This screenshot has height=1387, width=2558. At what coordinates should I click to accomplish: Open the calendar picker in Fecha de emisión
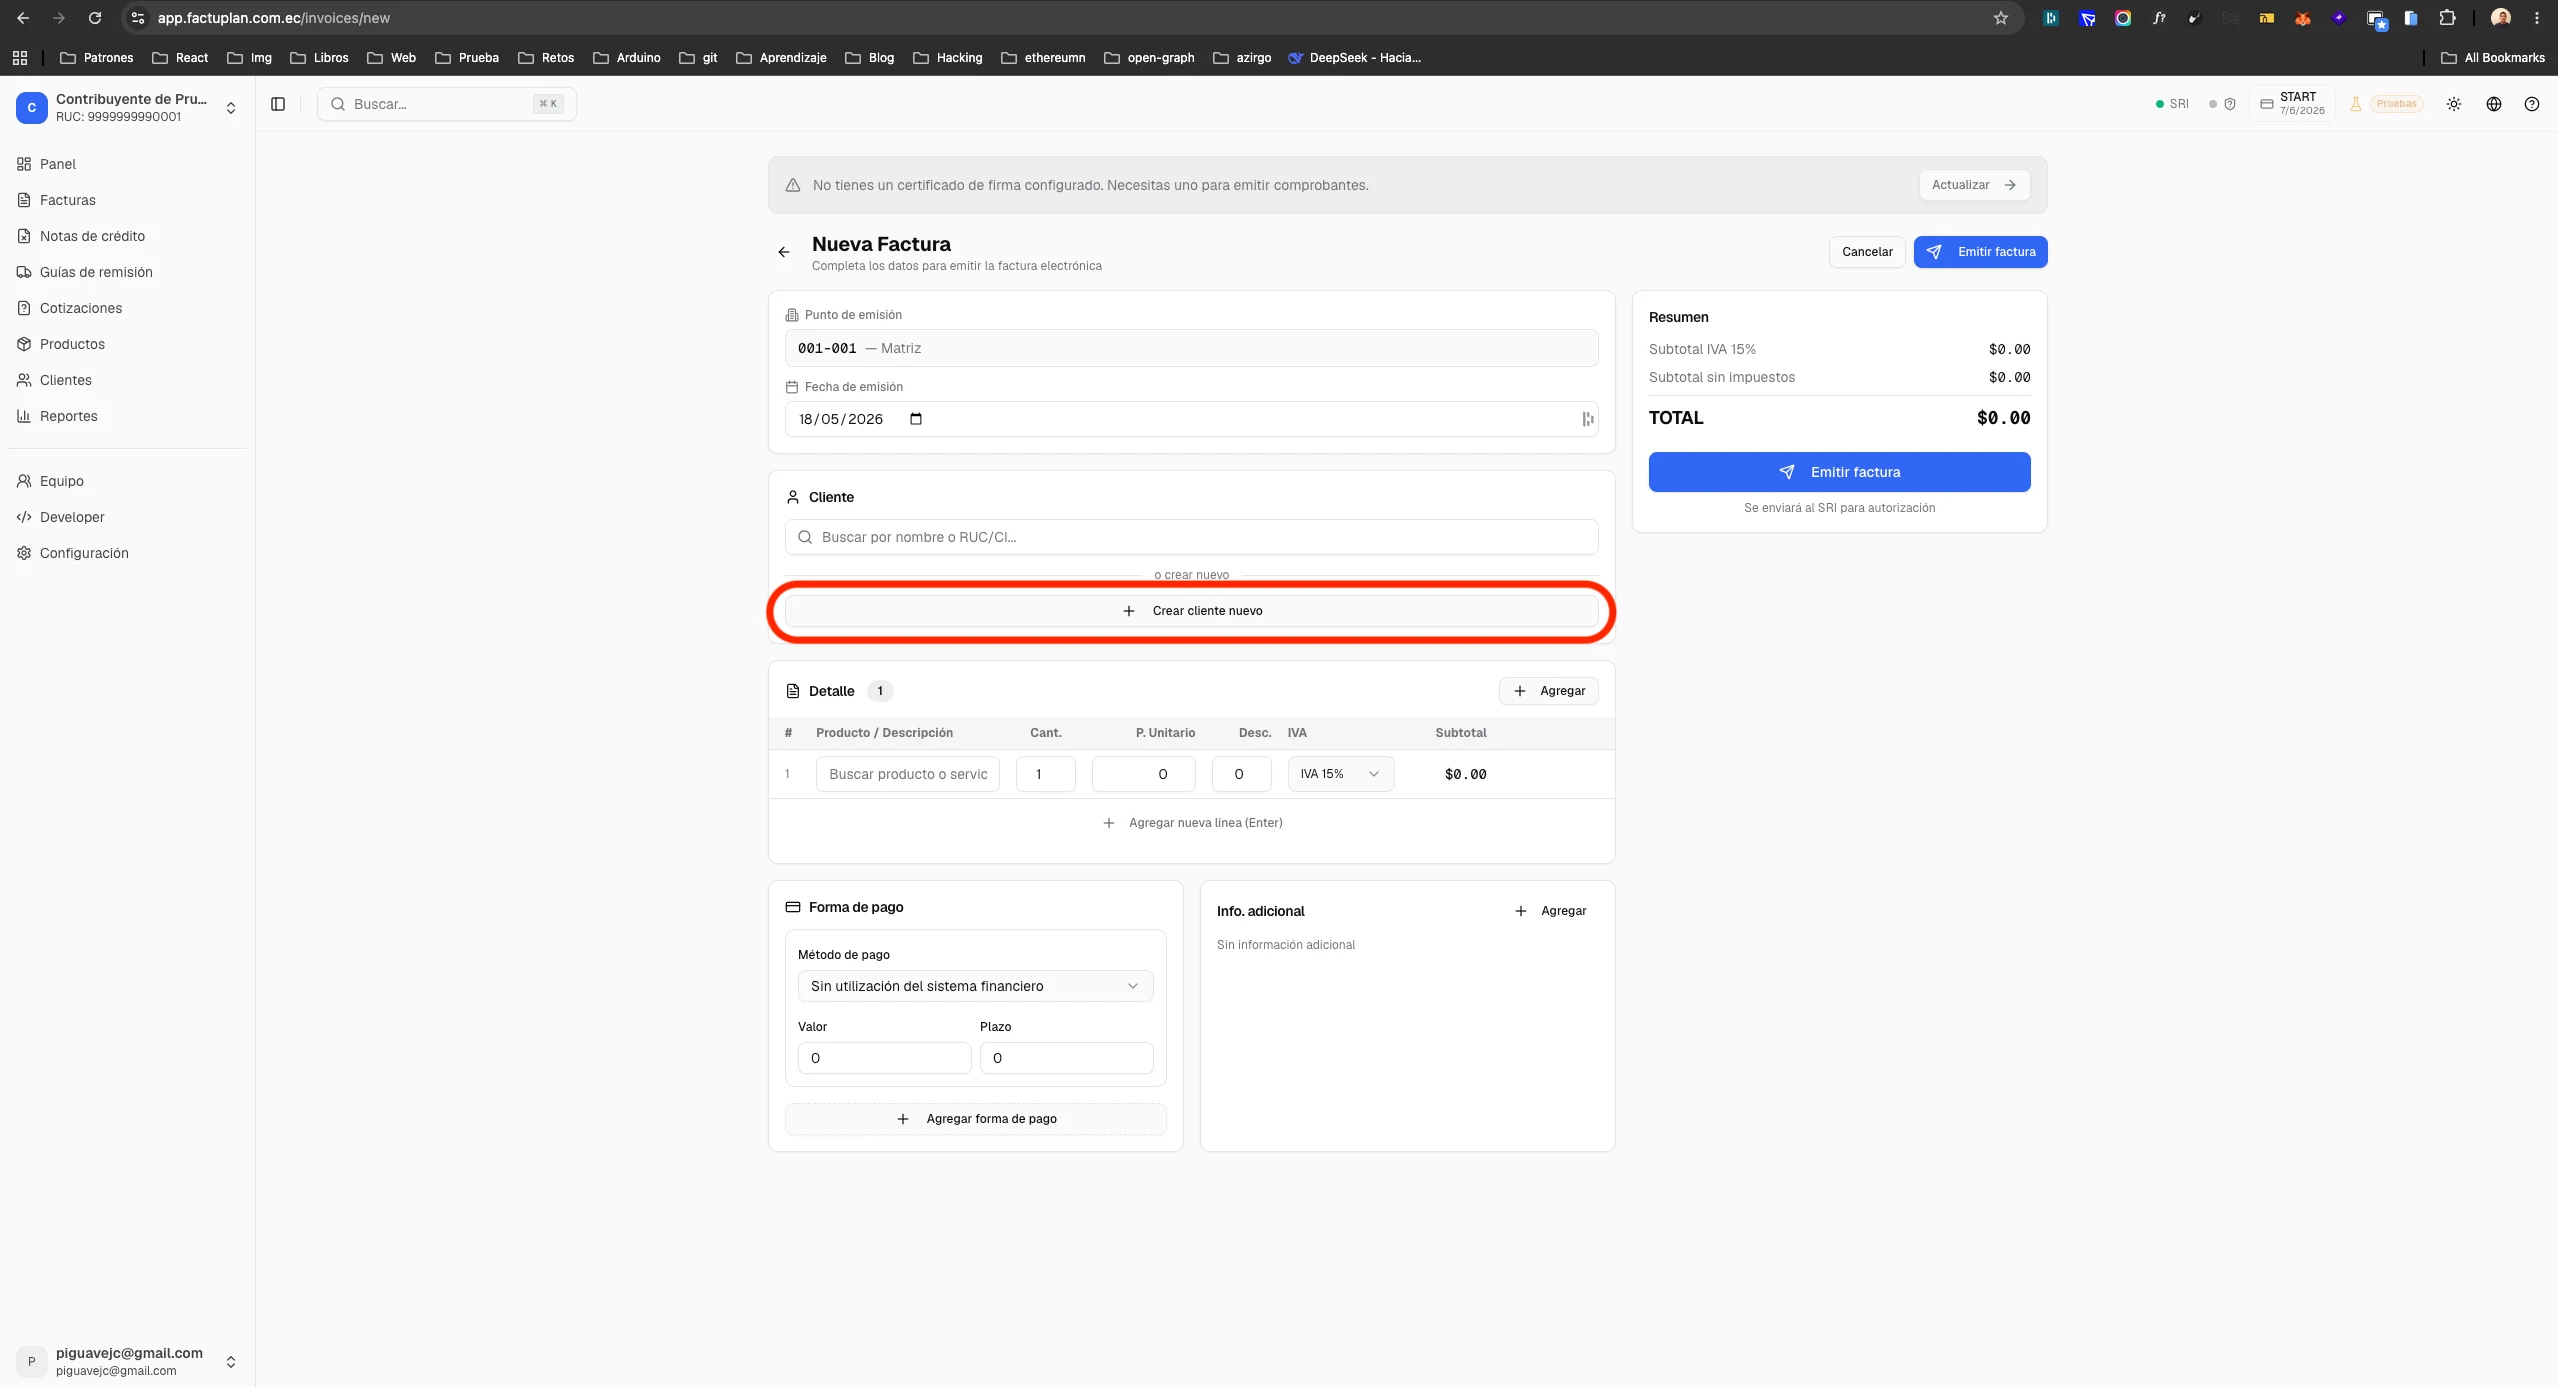916,419
